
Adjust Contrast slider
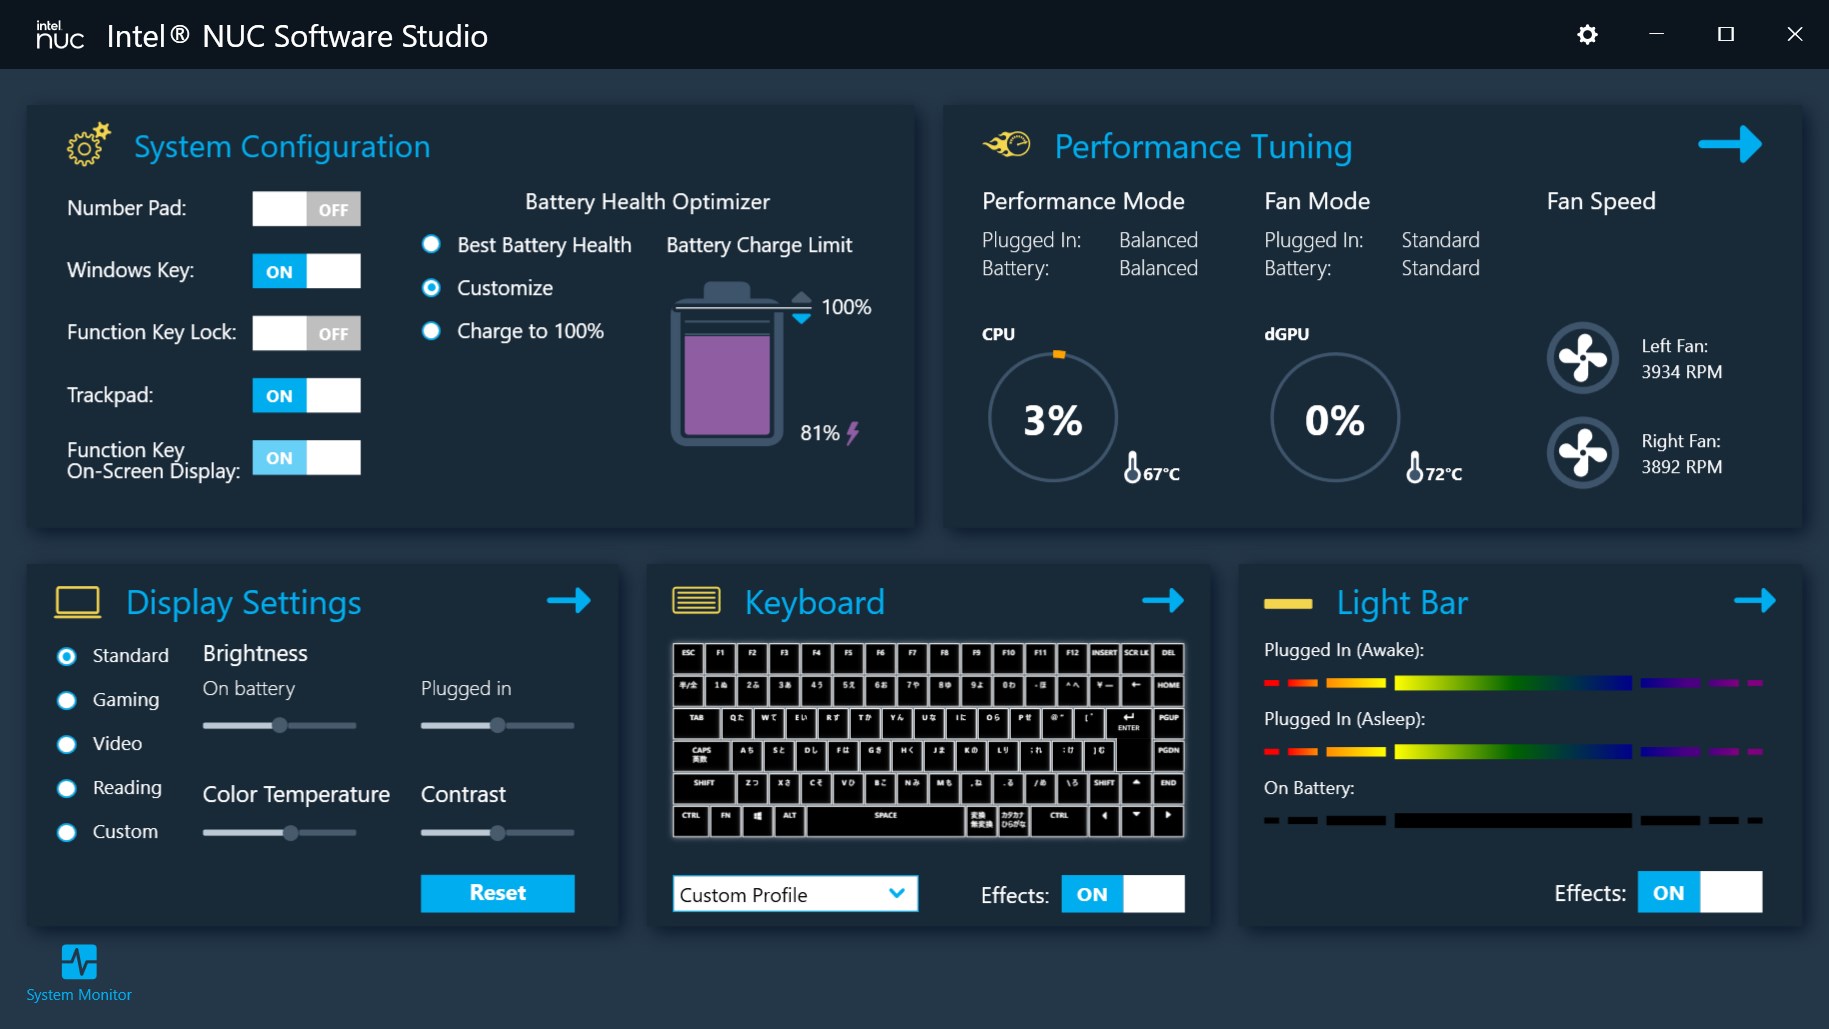497,832
